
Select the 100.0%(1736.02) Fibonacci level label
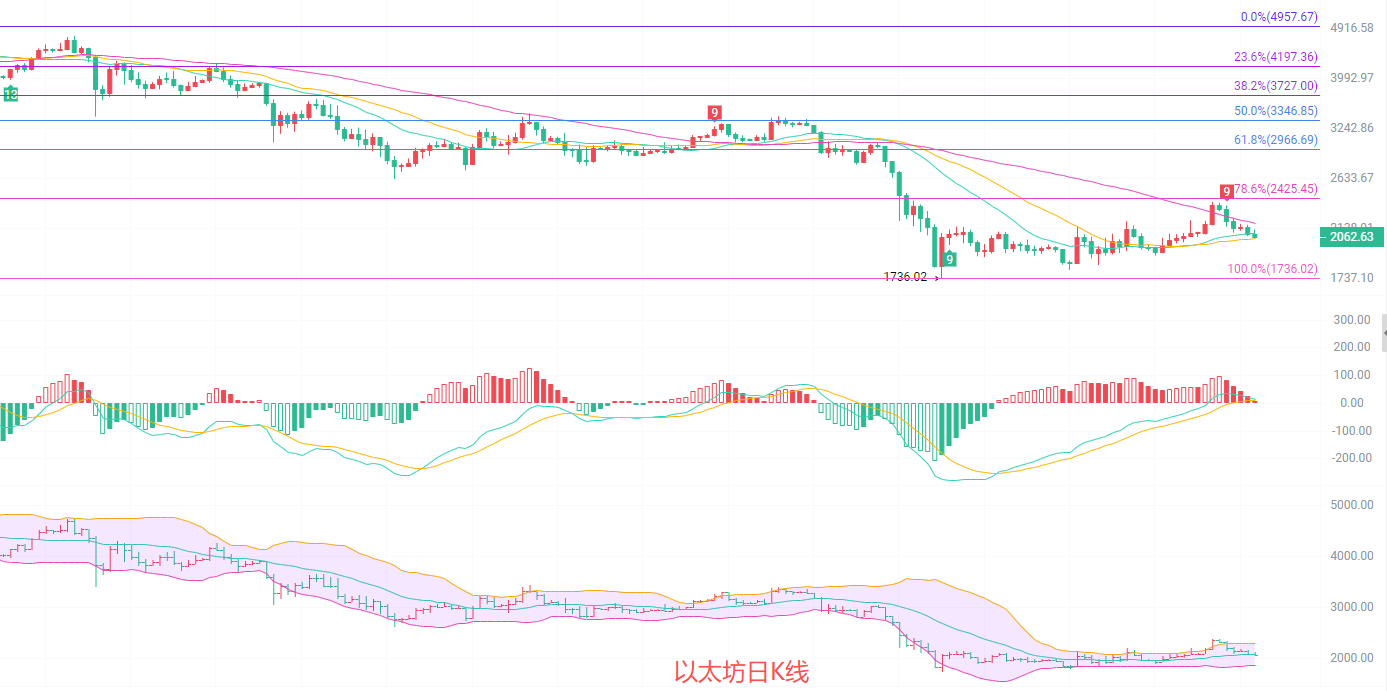click(x=1273, y=269)
